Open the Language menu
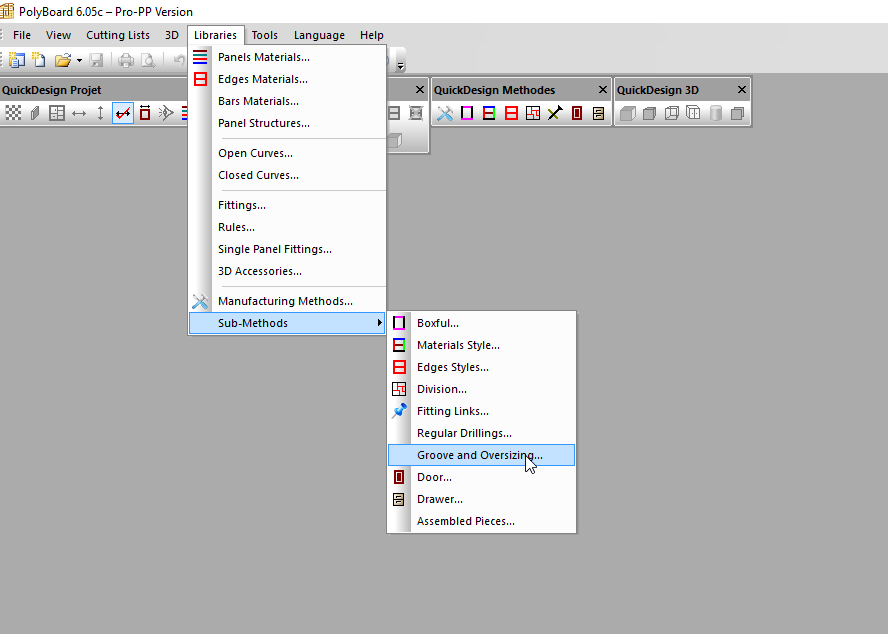This screenshot has height=634, width=888. click(319, 35)
